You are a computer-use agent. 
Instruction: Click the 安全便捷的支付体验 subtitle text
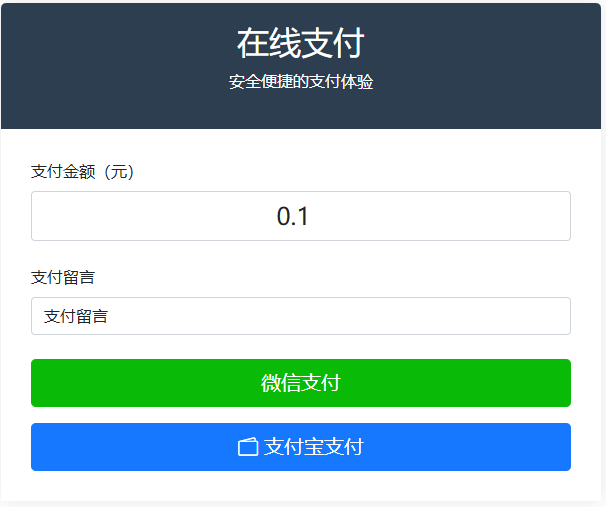[x=300, y=82]
